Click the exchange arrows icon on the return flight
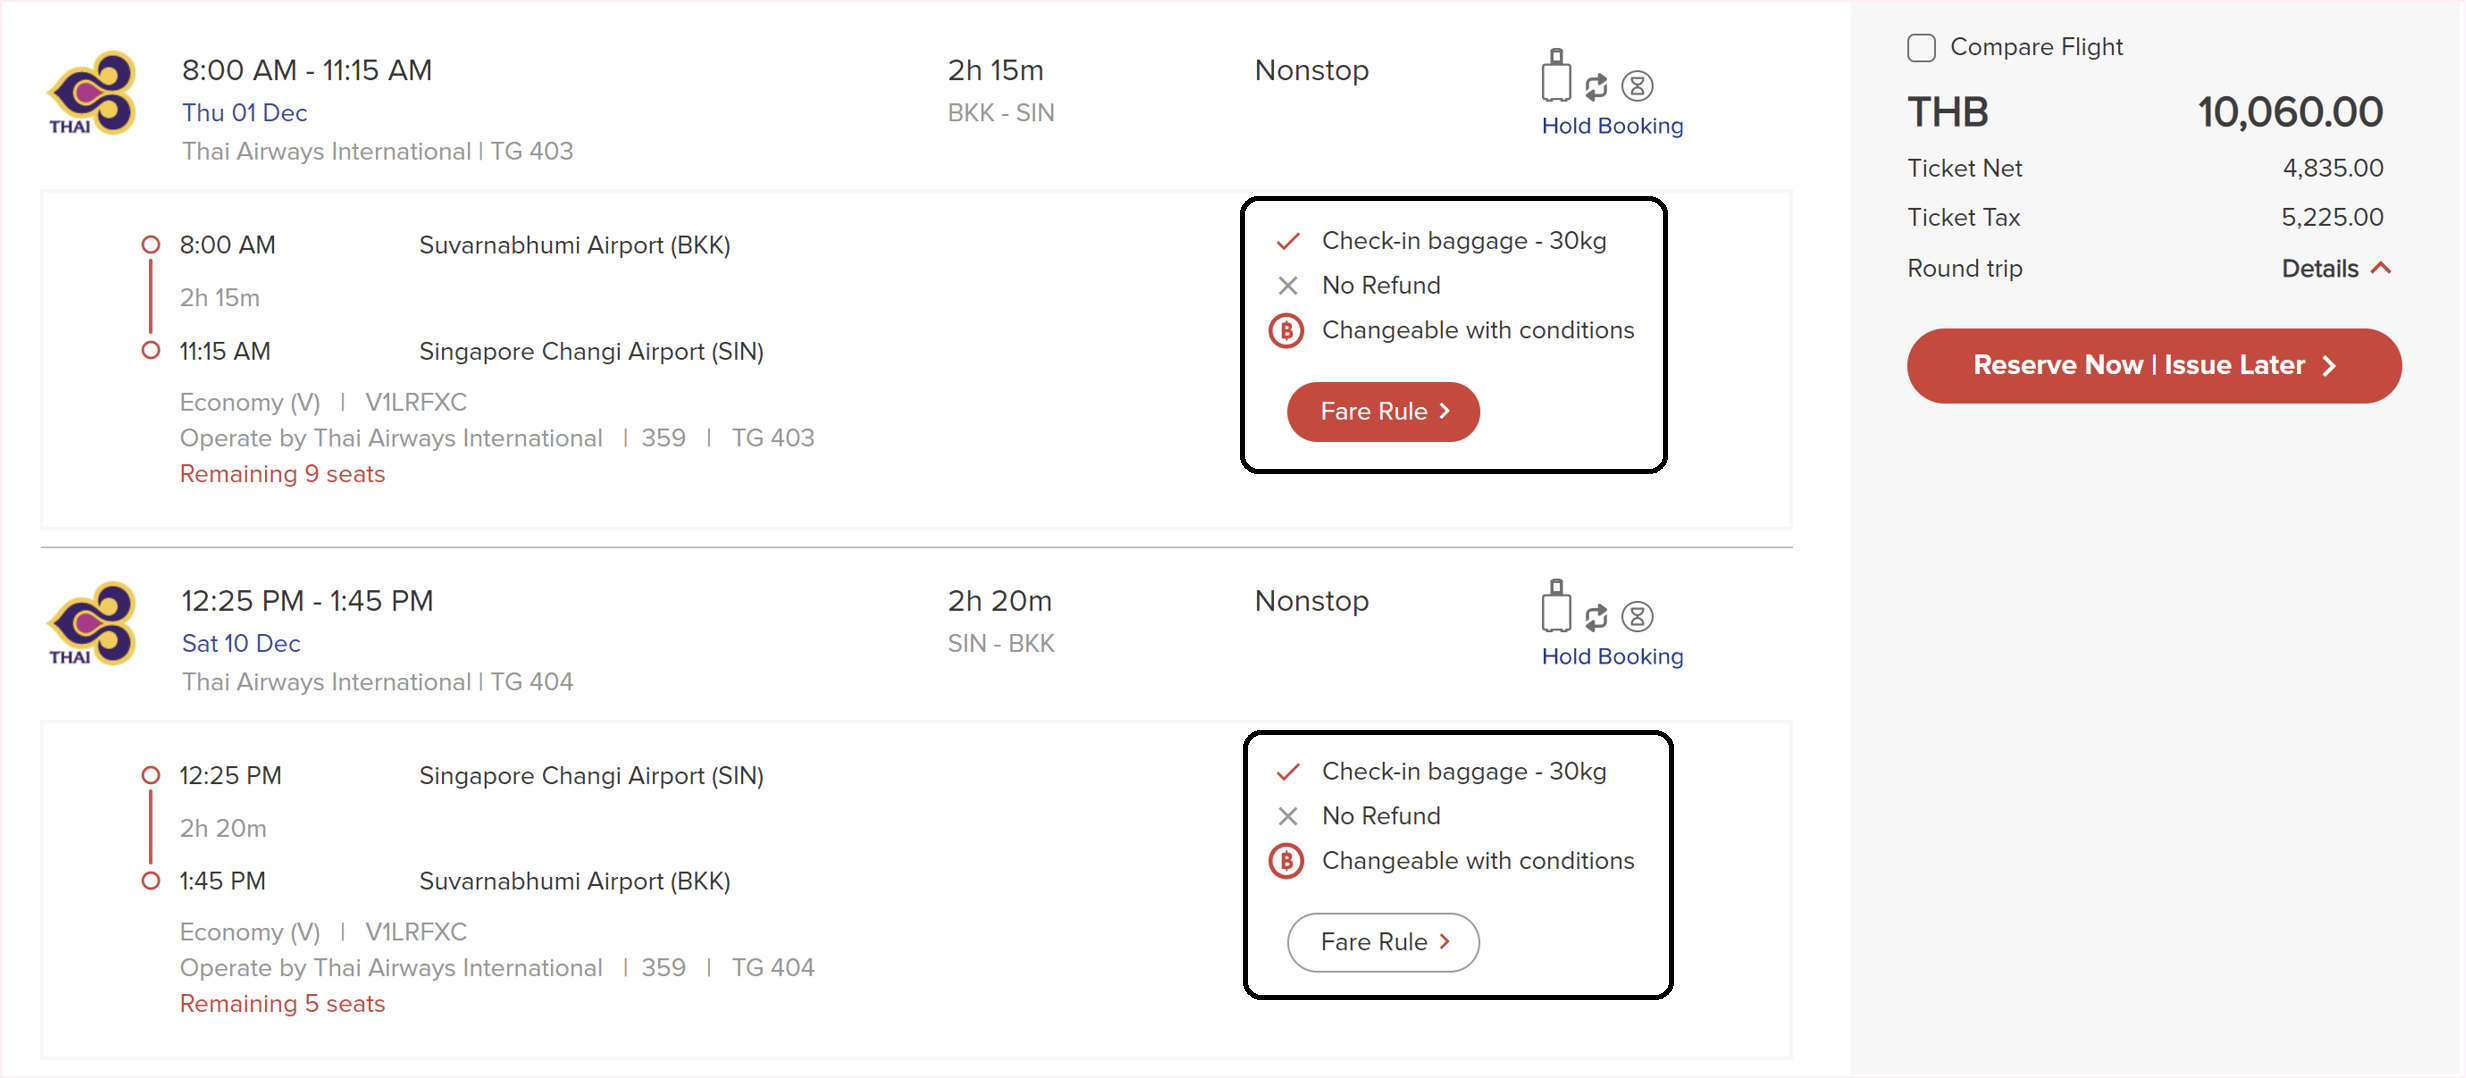The width and height of the screenshot is (2466, 1078). 1596,617
